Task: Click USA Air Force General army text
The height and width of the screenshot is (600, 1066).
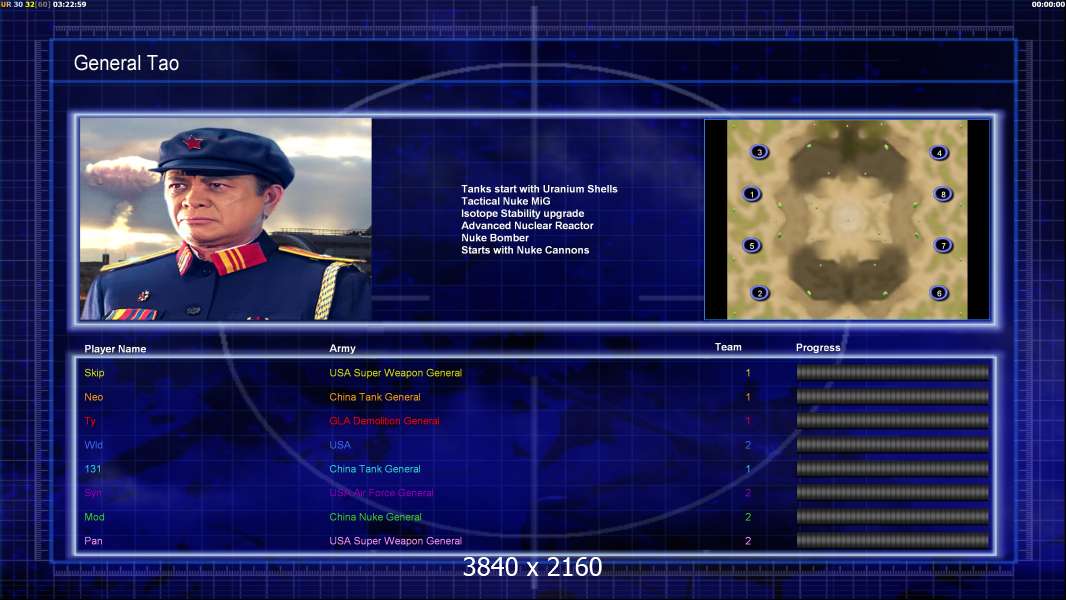Action: 381,493
